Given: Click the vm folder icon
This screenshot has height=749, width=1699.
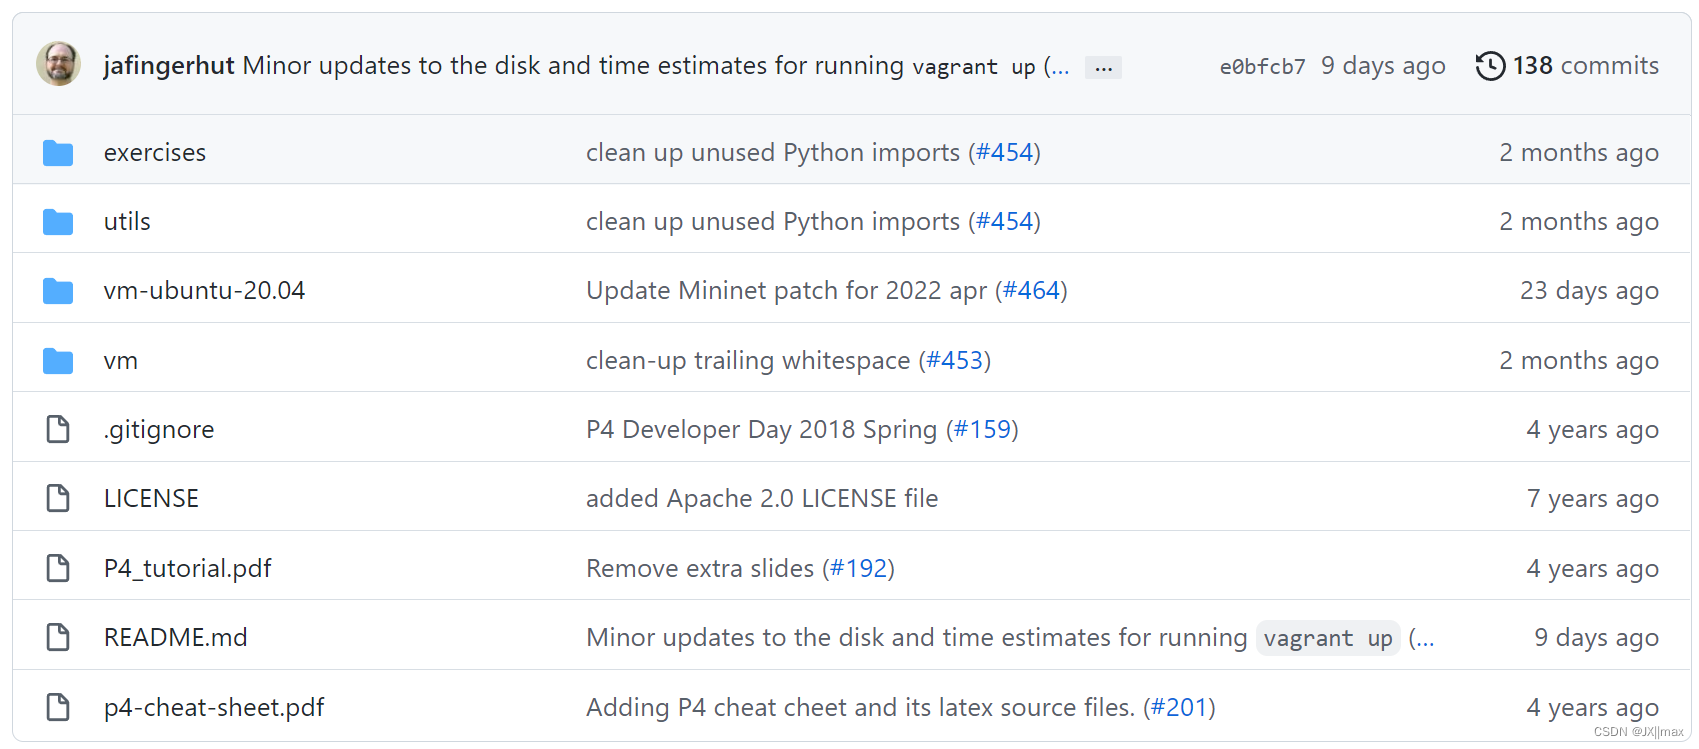Looking at the screenshot, I should click(x=58, y=361).
